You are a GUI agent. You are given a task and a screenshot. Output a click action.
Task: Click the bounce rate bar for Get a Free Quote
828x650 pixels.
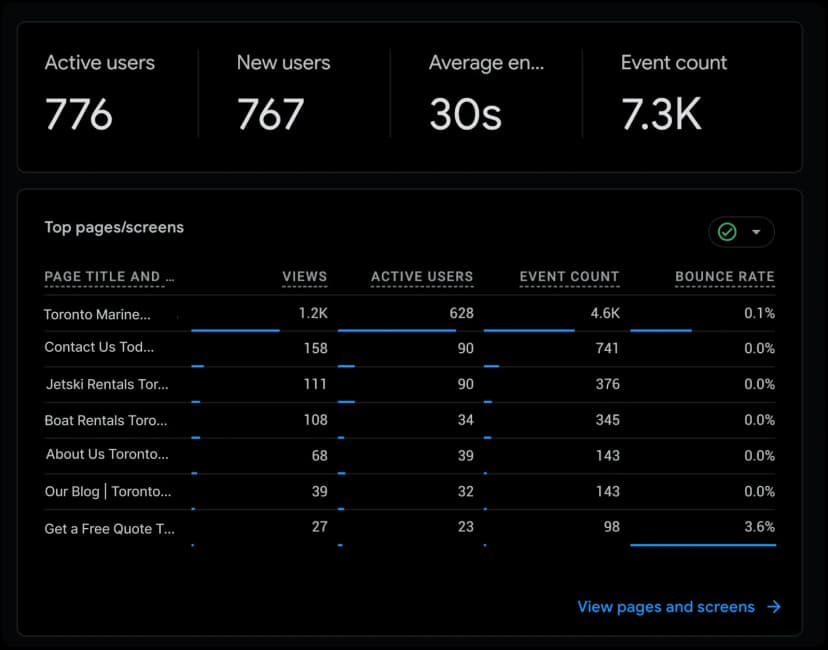tap(702, 542)
